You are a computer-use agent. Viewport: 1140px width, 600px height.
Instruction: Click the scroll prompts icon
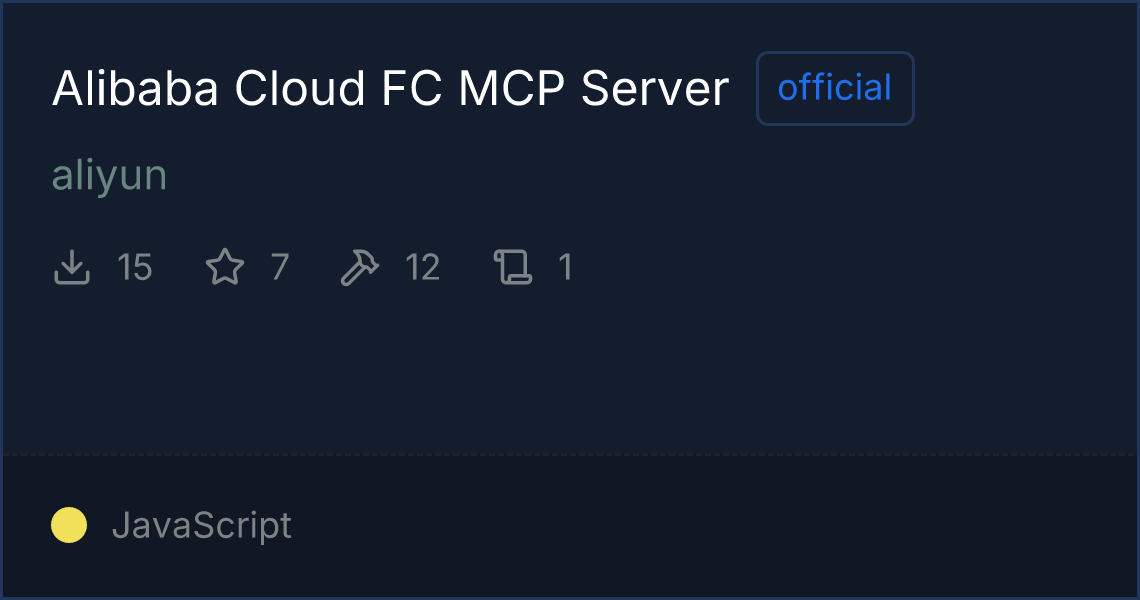[x=513, y=268]
